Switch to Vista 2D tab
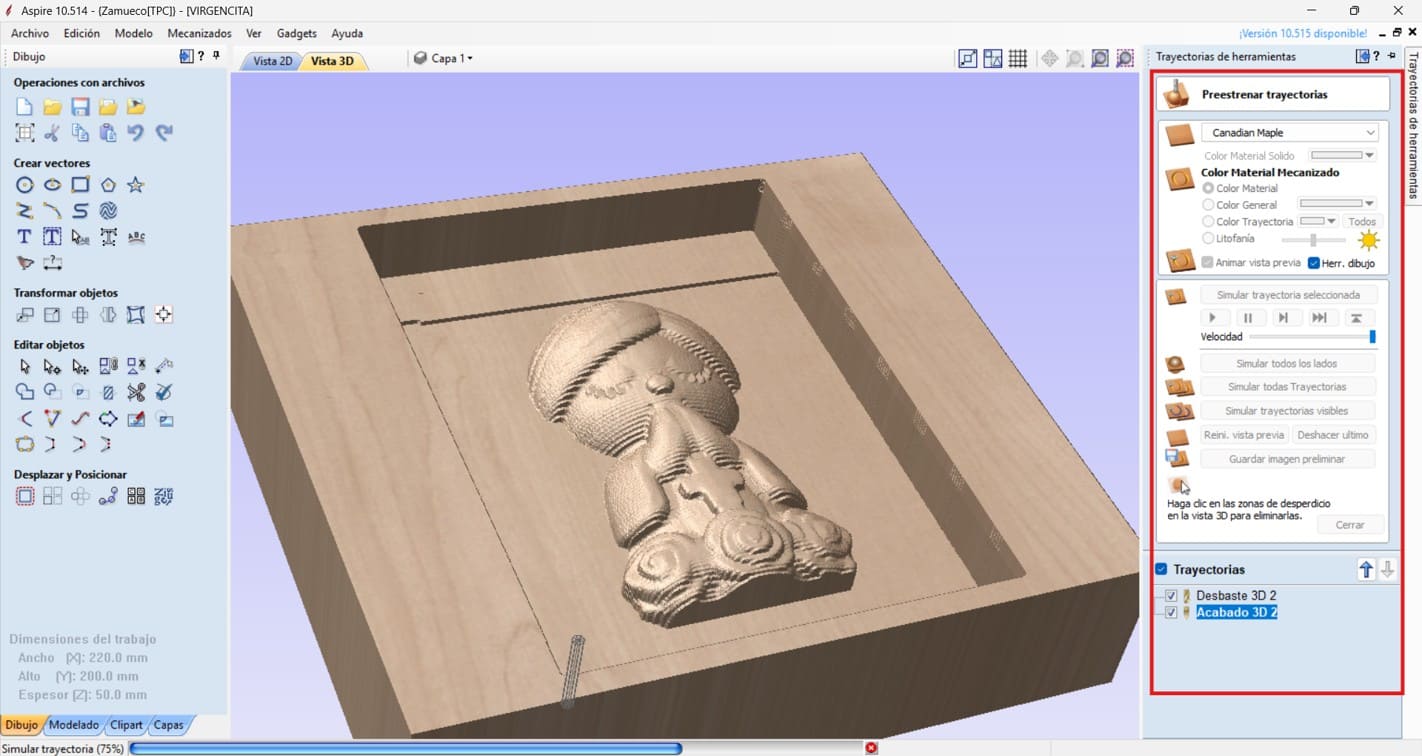Viewport: 1422px width, 756px height. pos(273,61)
